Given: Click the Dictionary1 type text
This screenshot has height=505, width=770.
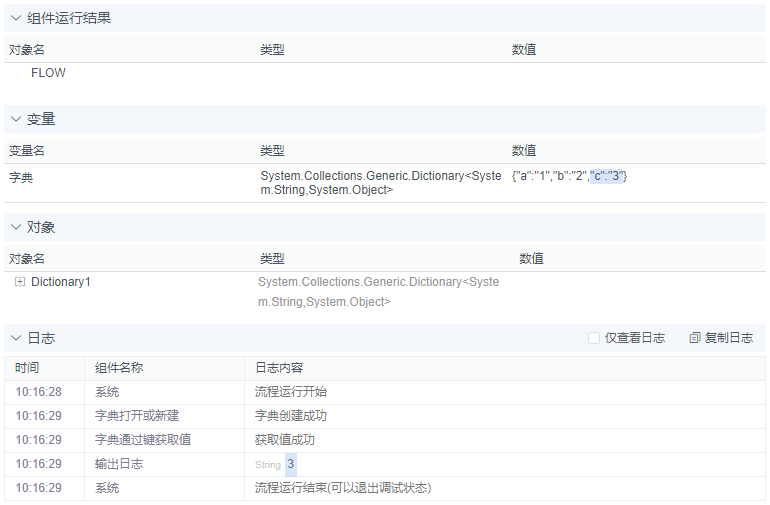Looking at the screenshot, I should pos(378,291).
